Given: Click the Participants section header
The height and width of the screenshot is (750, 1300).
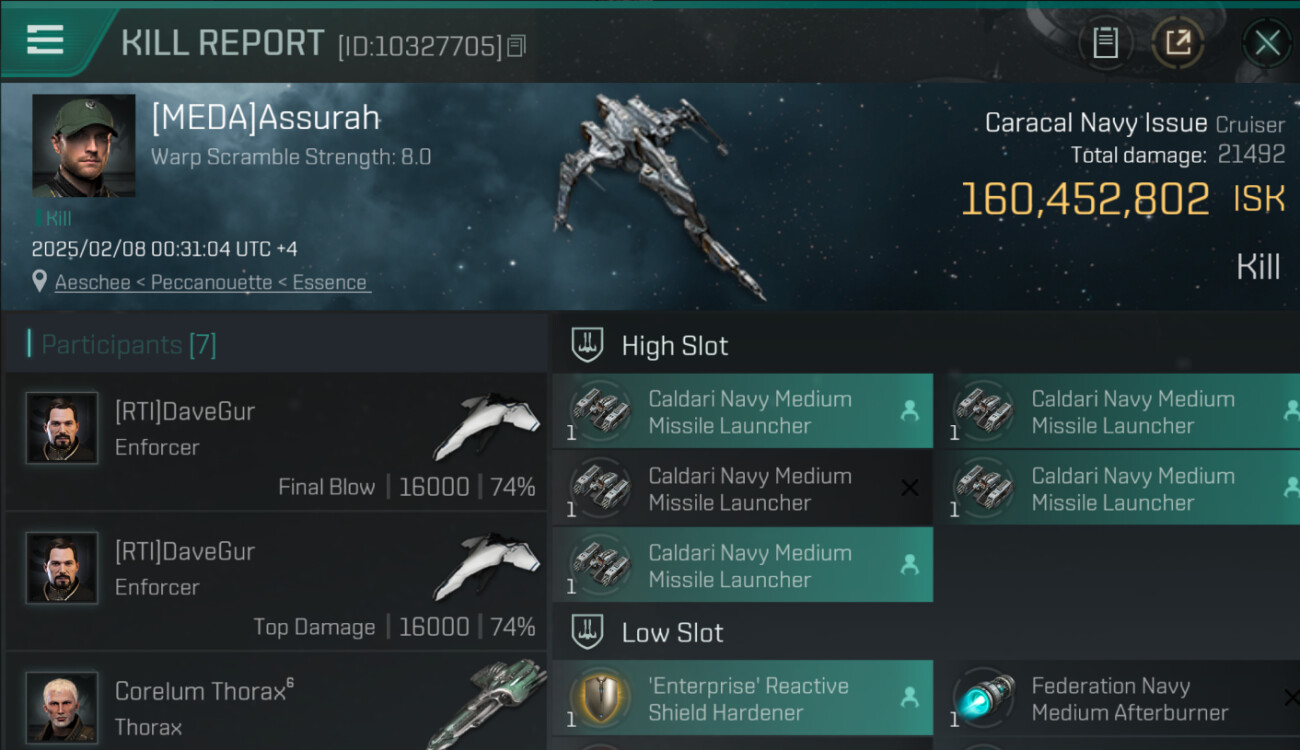Looking at the screenshot, I should (x=129, y=345).
